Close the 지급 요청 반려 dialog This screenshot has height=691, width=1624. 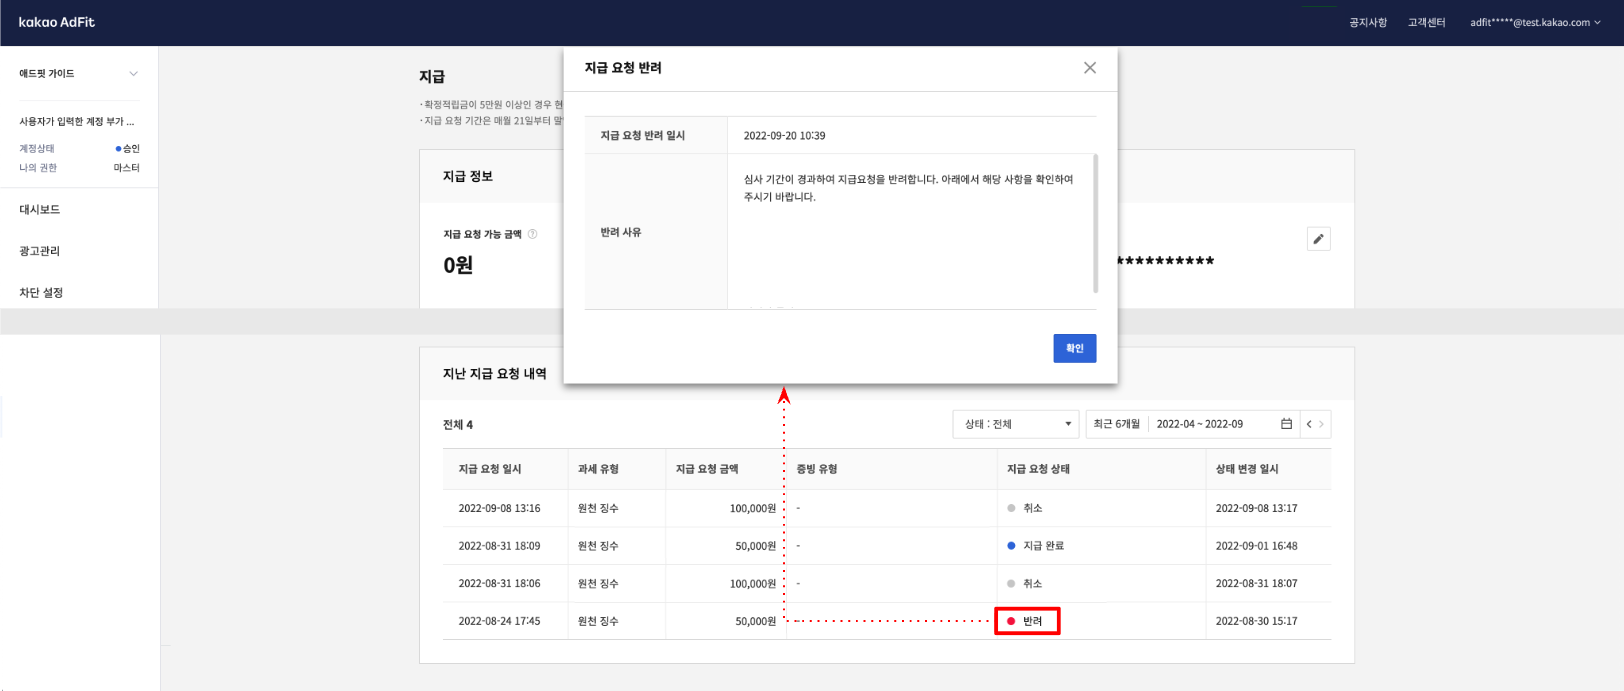coord(1089,68)
